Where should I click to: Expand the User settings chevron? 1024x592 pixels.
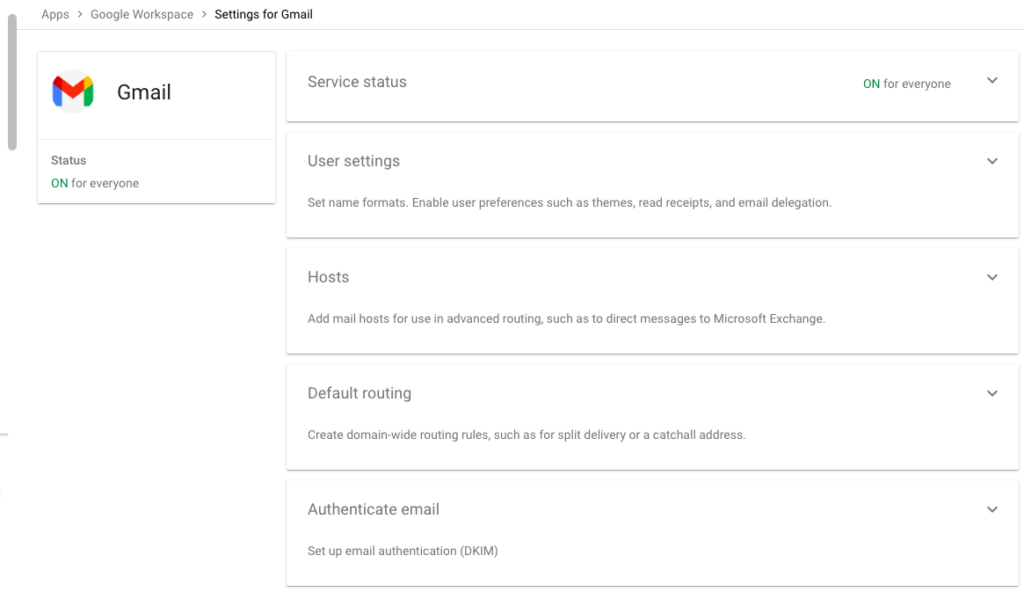coord(992,161)
